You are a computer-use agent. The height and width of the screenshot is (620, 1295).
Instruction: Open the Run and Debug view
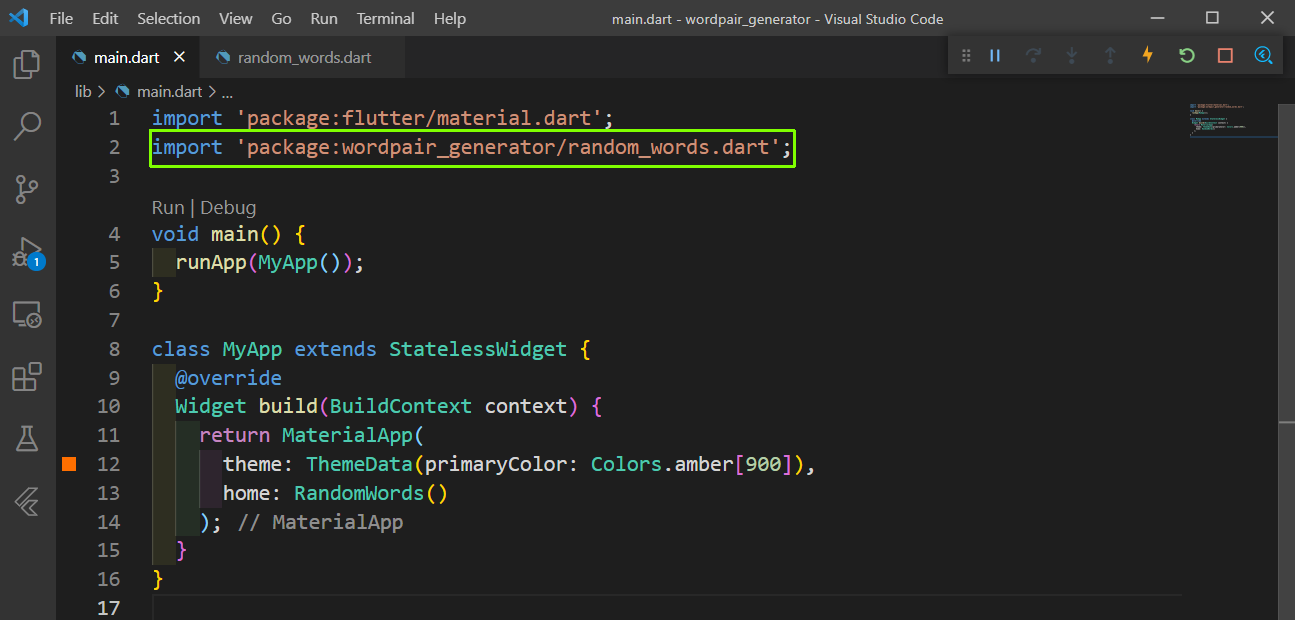[x=27, y=252]
